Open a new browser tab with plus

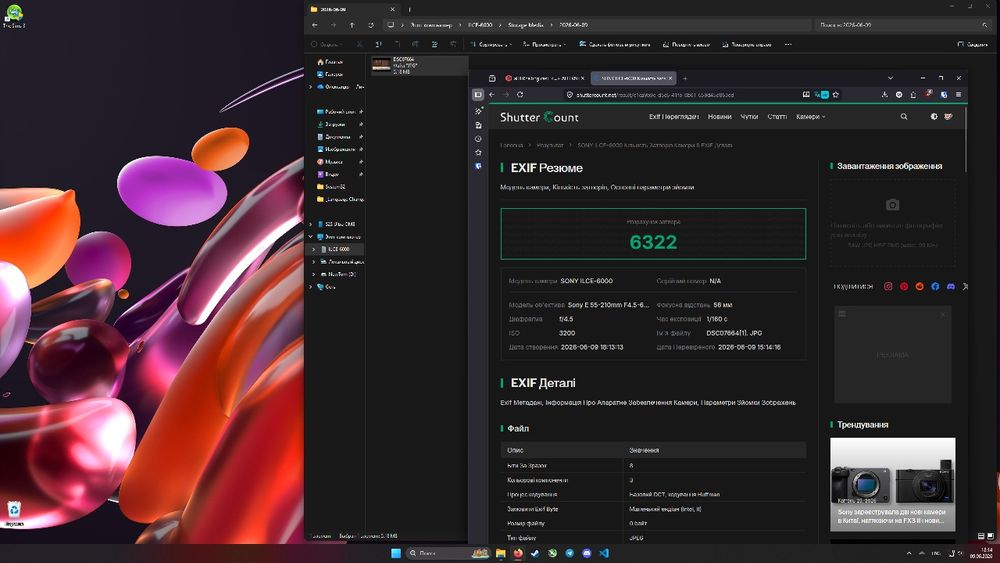(685, 78)
